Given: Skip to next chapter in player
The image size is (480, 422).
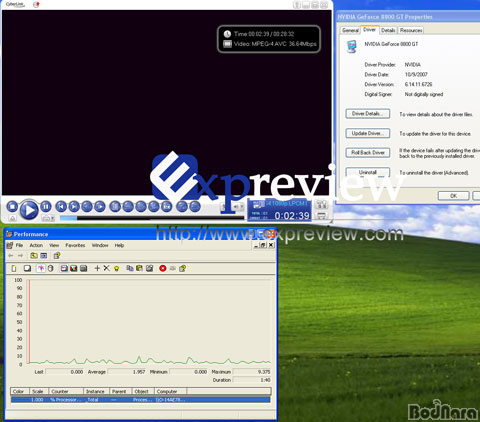Looking at the screenshot, I should tap(74, 207).
